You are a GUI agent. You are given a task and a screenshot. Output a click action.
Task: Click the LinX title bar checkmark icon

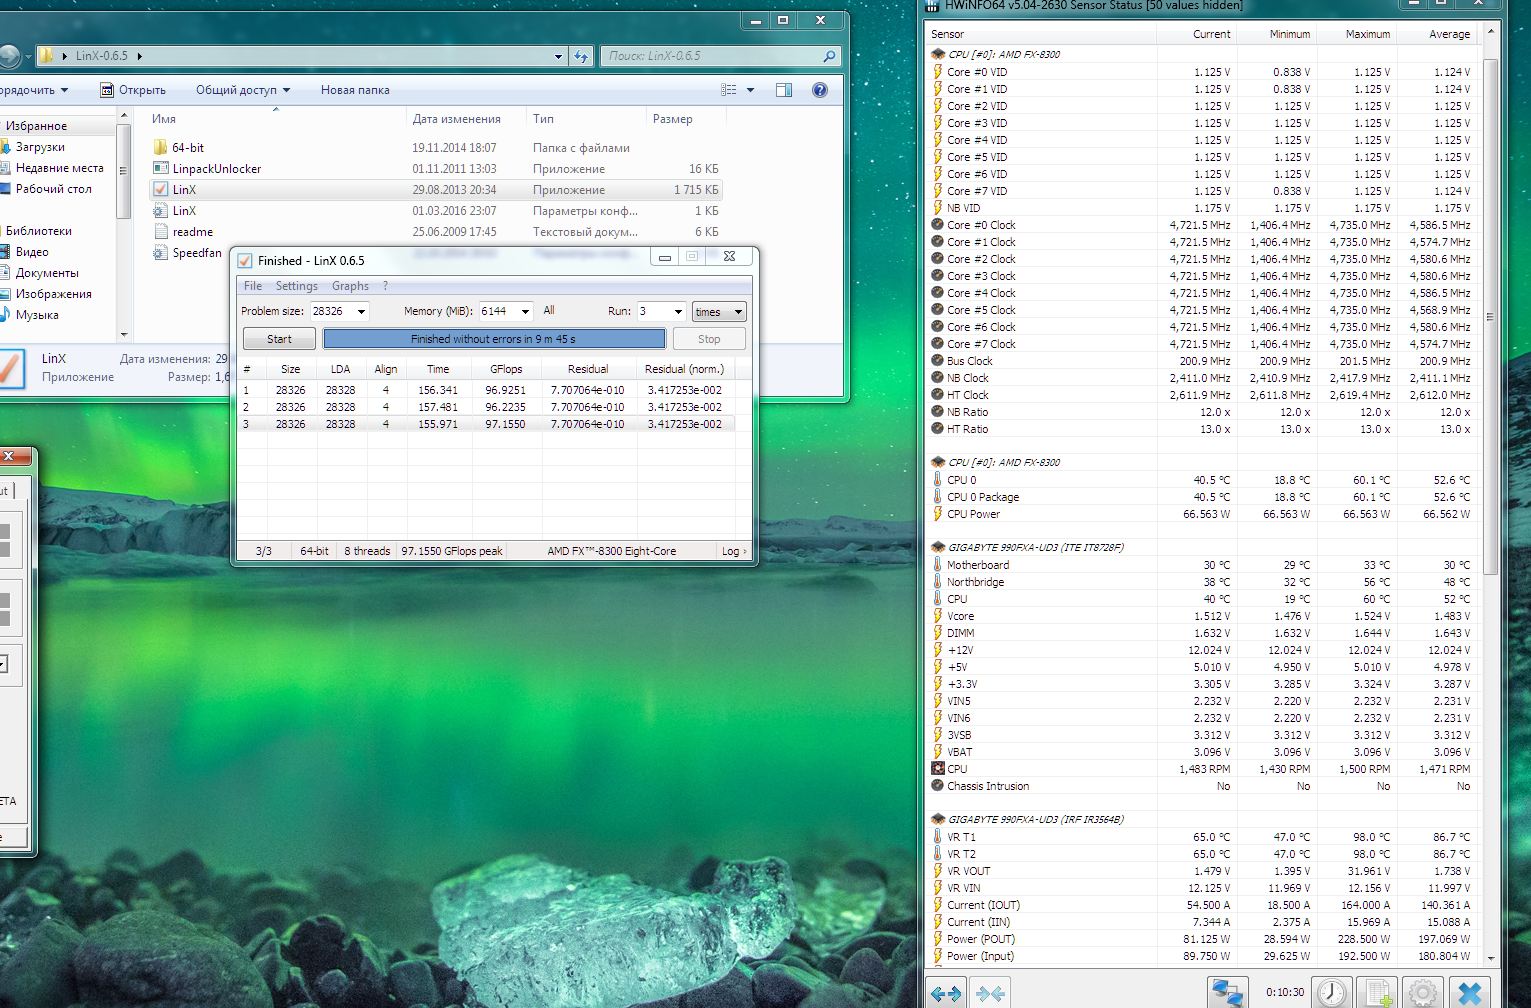point(244,260)
